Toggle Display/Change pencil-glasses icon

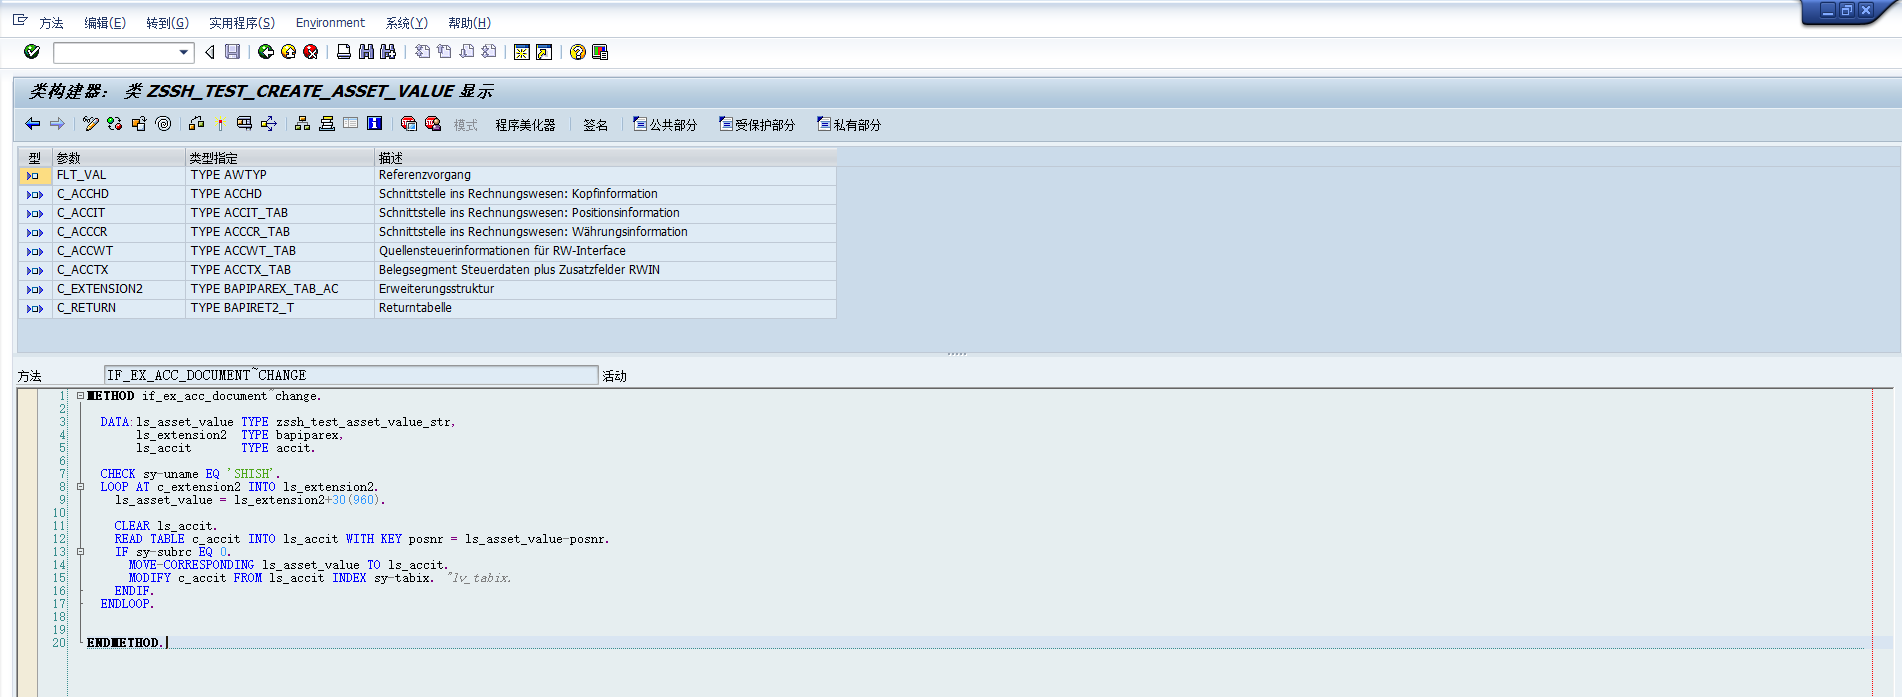point(91,124)
